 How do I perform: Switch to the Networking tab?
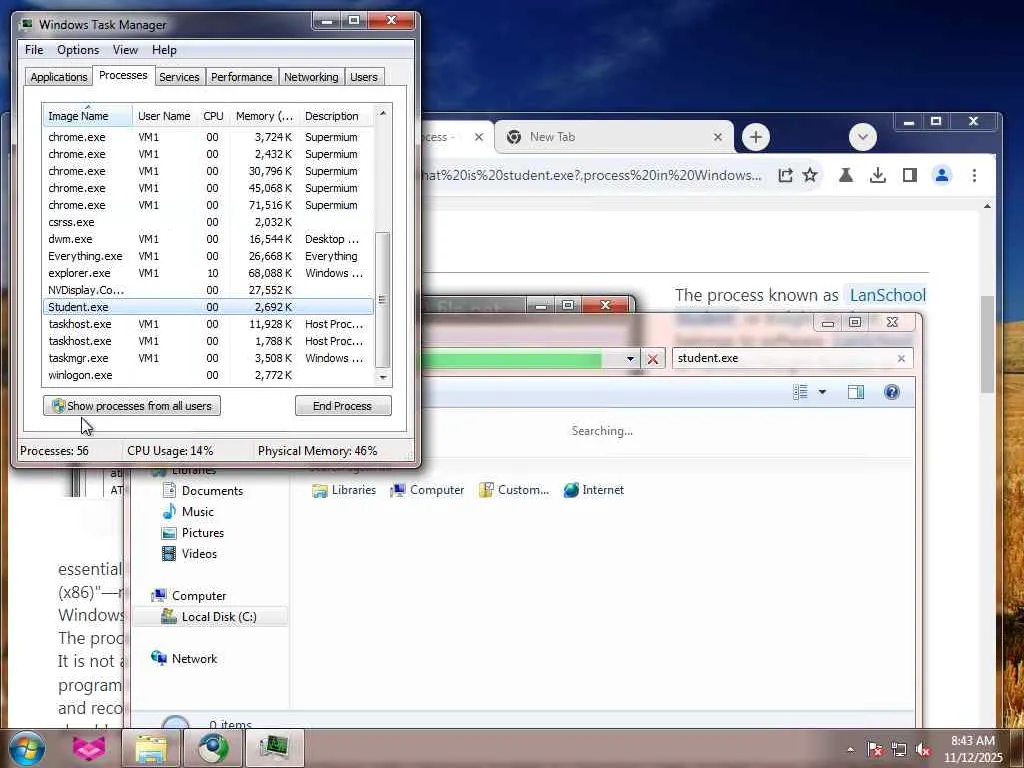pyautogui.click(x=312, y=77)
